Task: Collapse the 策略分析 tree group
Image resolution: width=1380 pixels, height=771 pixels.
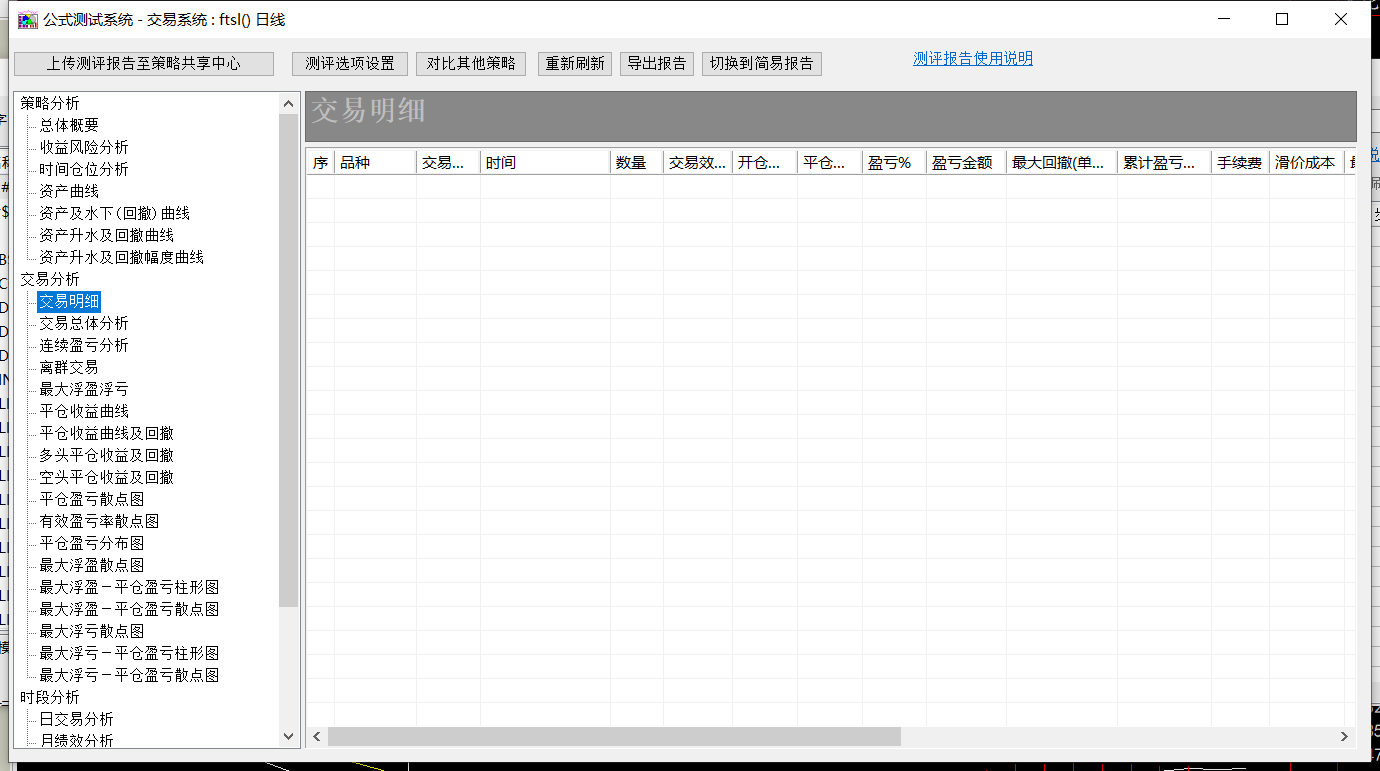Action: click(x=50, y=103)
